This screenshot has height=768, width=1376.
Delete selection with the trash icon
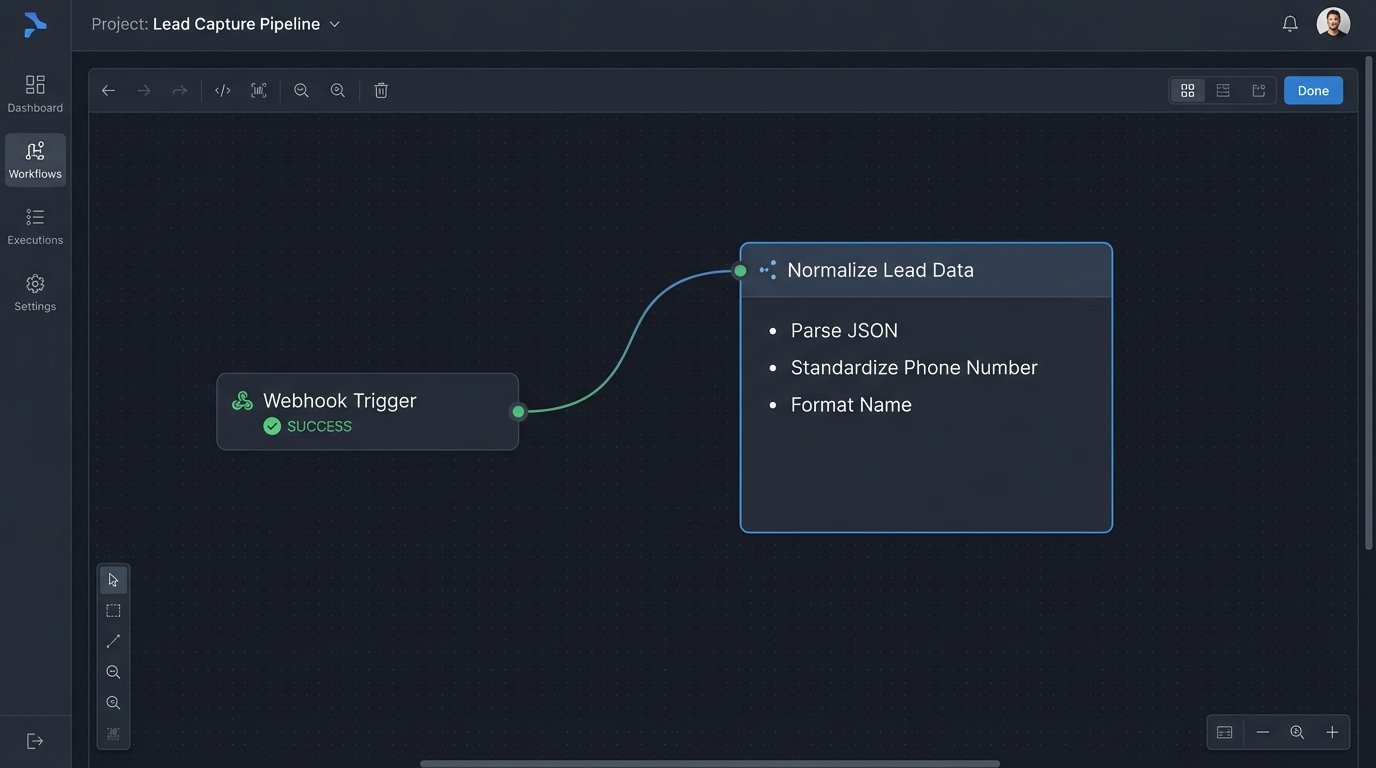380,90
